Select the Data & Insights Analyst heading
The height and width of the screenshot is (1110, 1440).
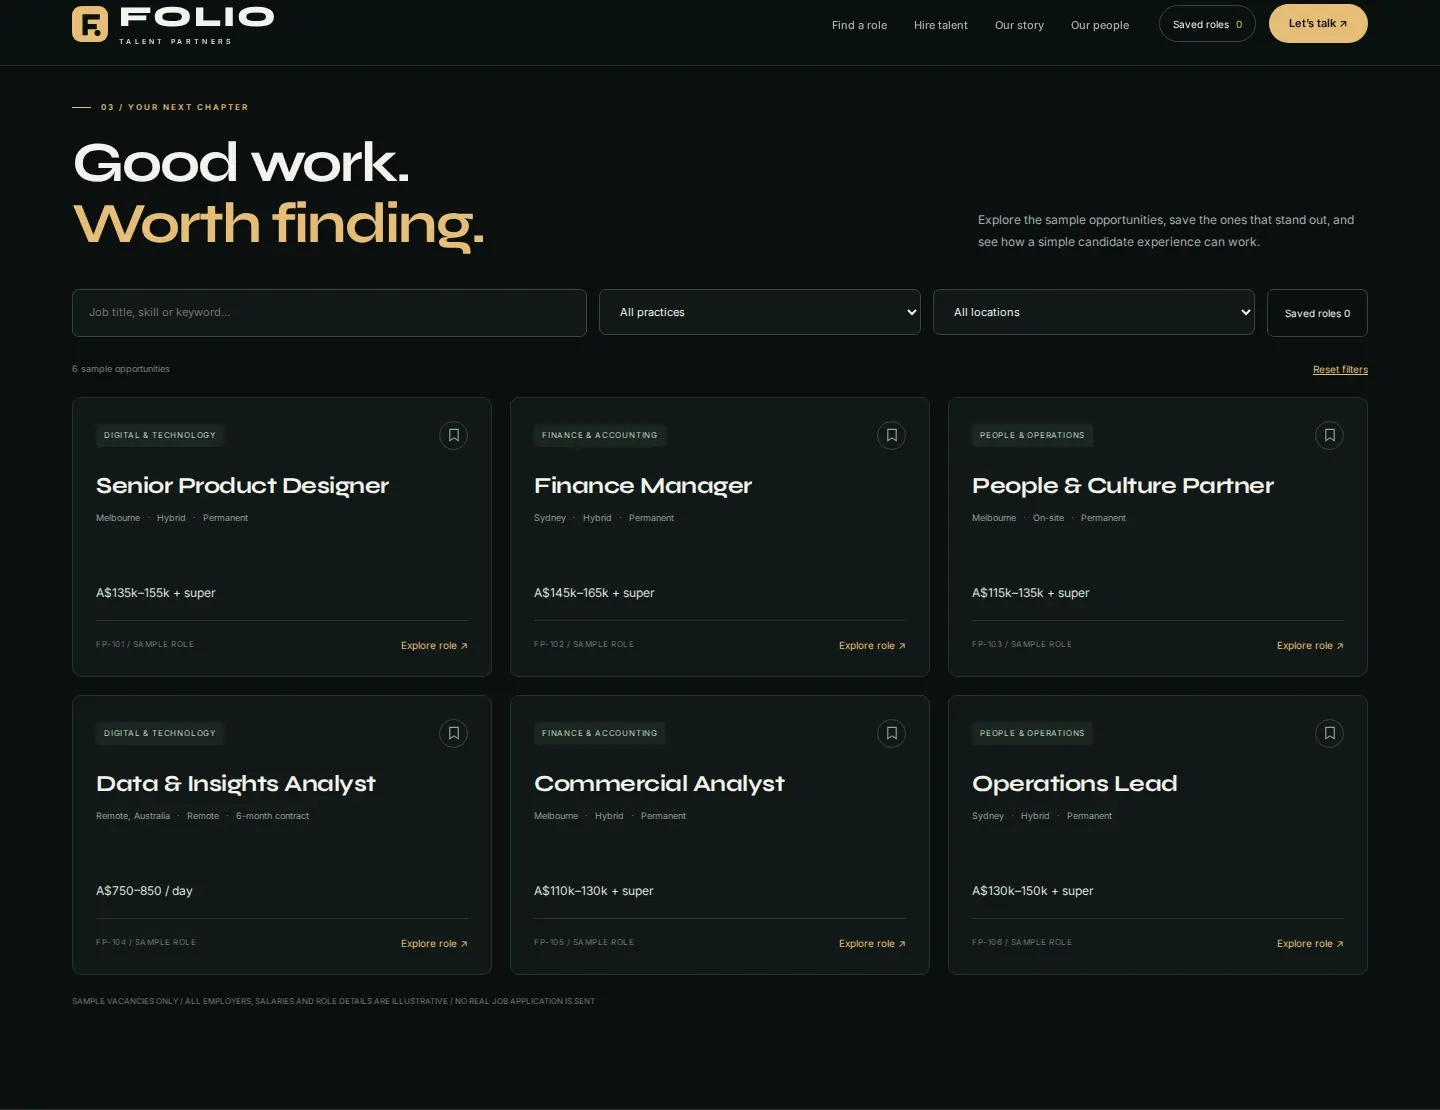tap(236, 784)
